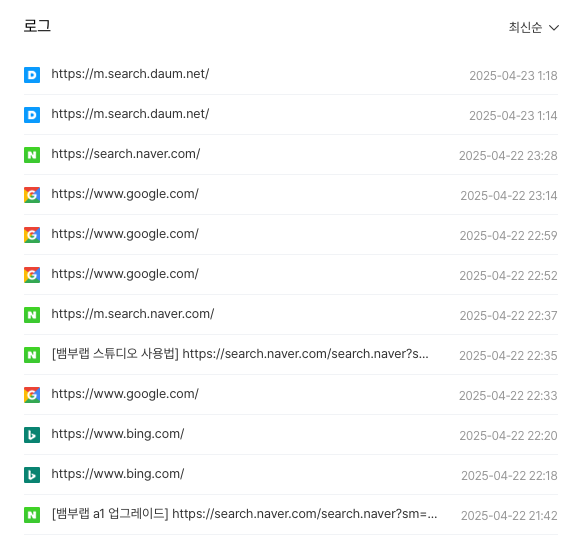582x535 pixels.
Task: Click the Google icon beside 2025-04-22 22:52
Action: (32, 275)
